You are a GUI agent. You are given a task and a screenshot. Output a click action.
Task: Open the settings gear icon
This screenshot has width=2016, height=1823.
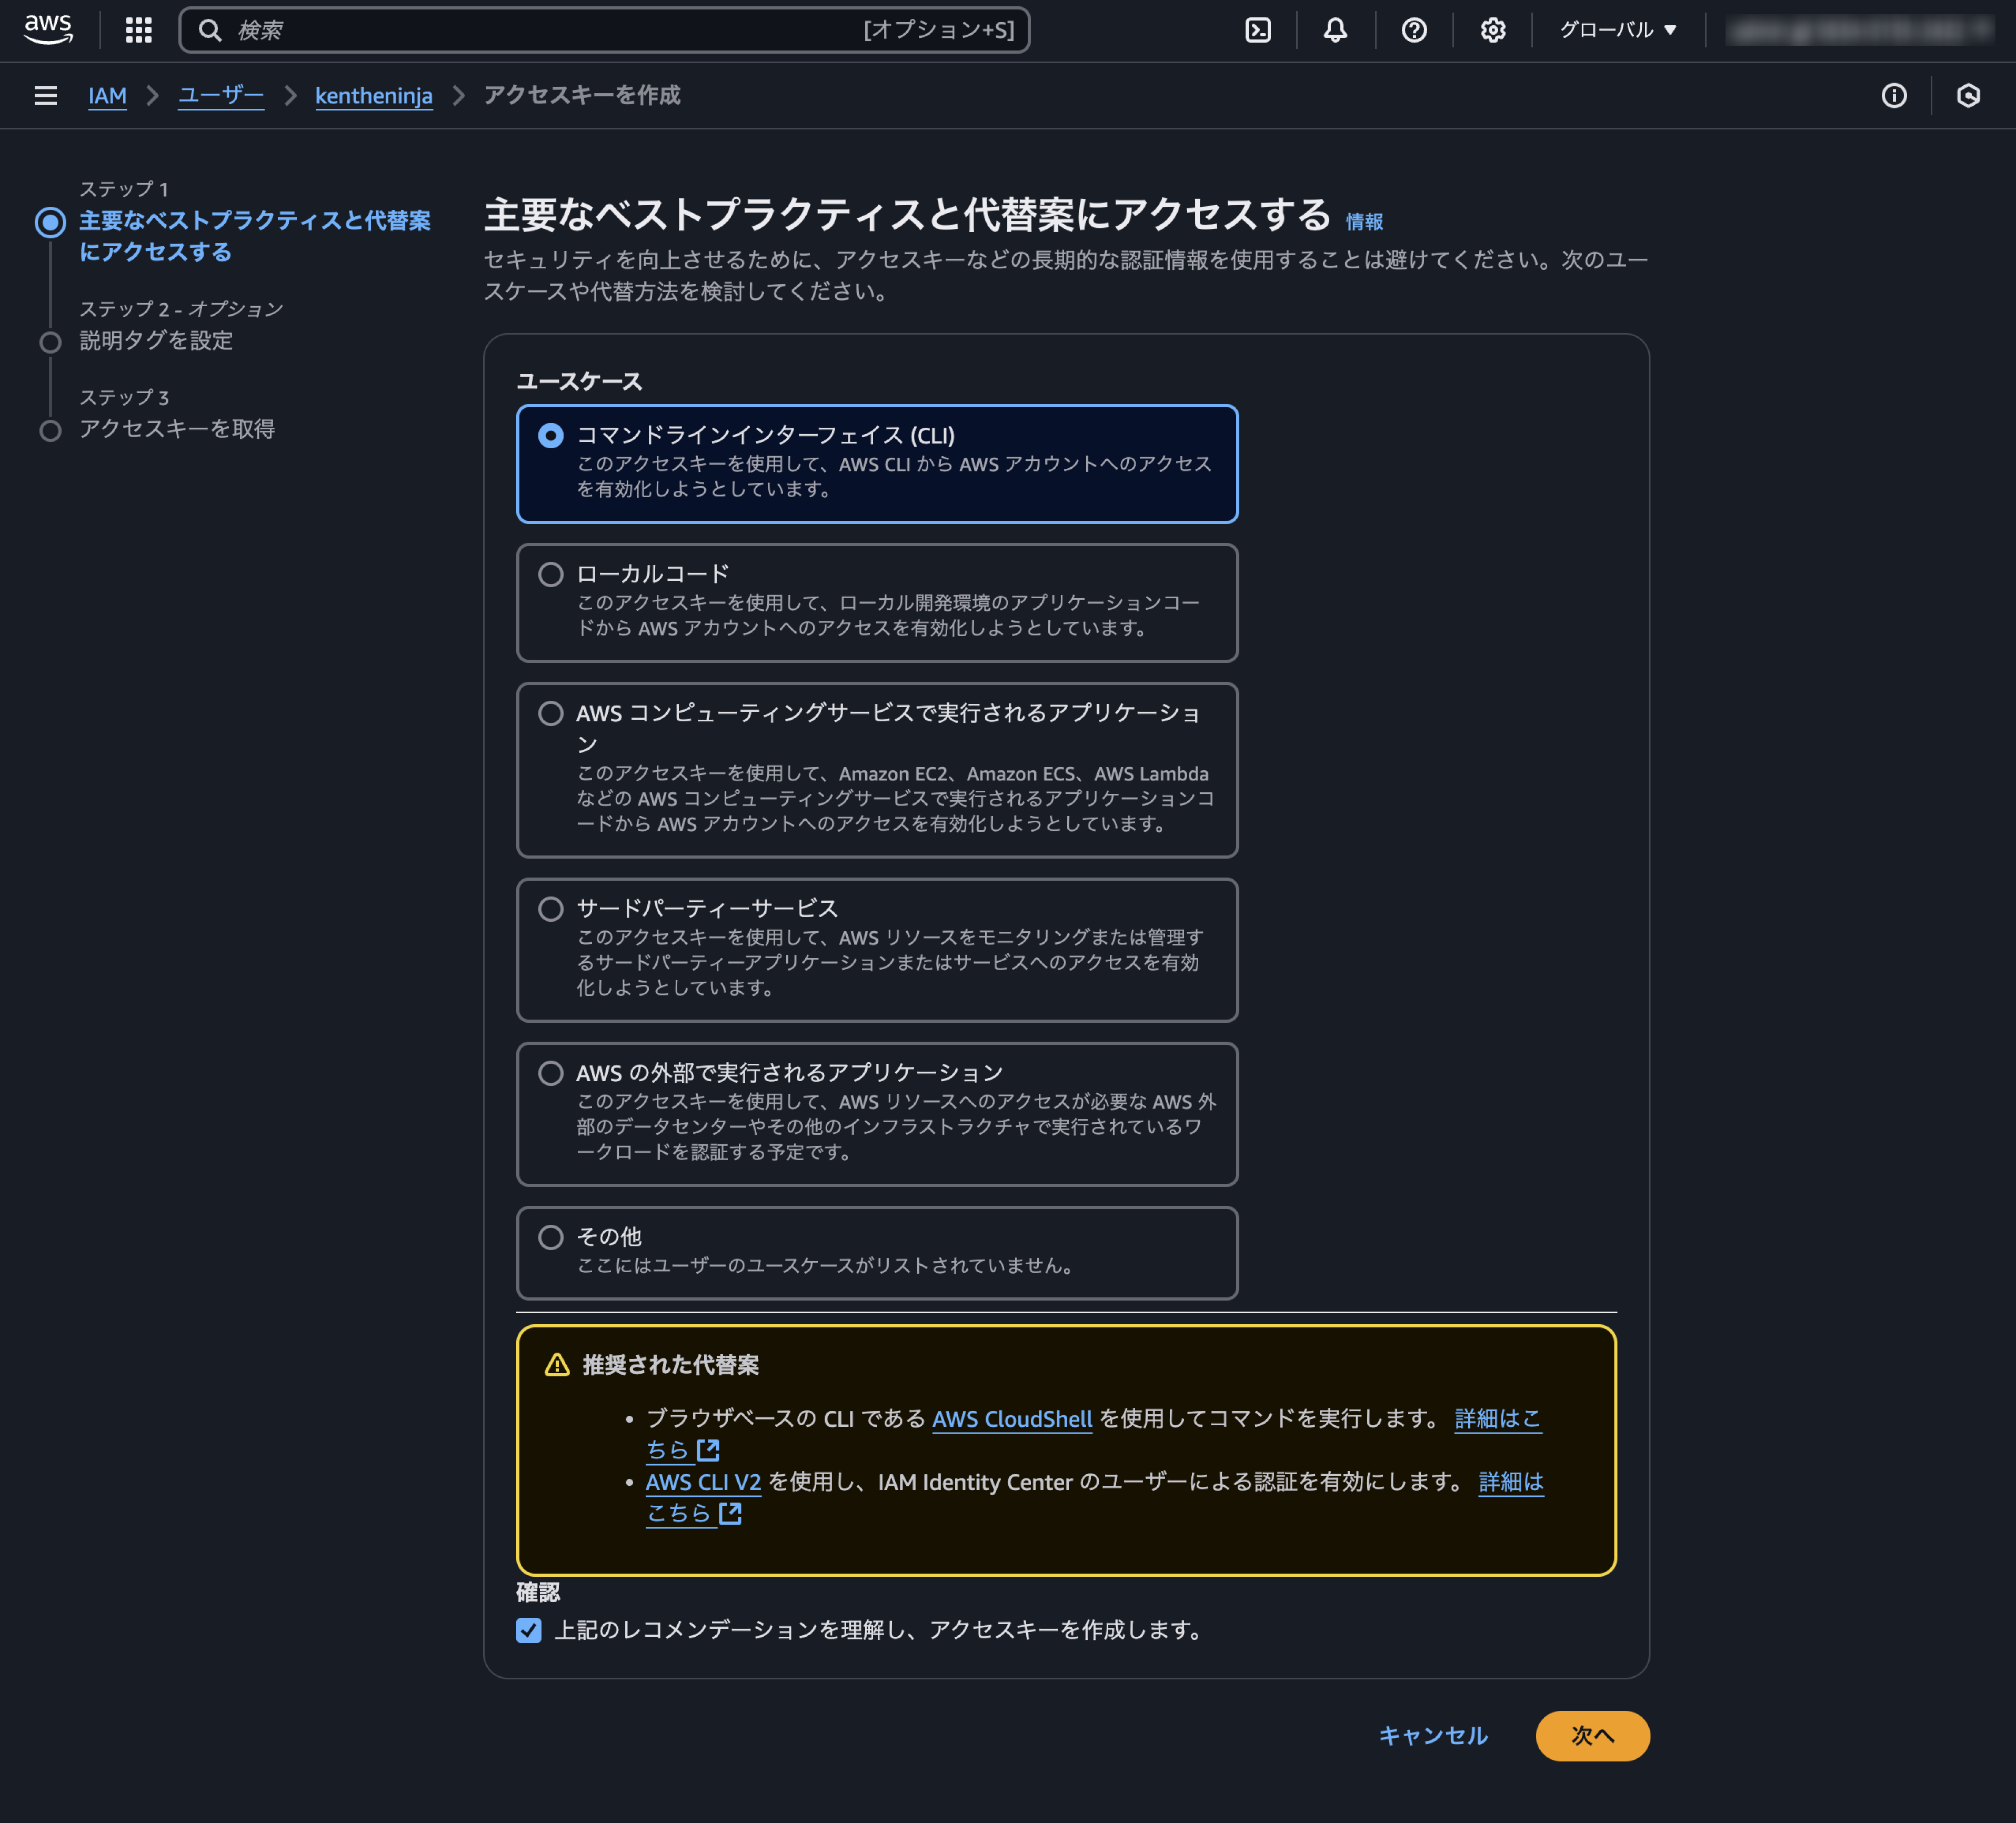(x=1492, y=30)
